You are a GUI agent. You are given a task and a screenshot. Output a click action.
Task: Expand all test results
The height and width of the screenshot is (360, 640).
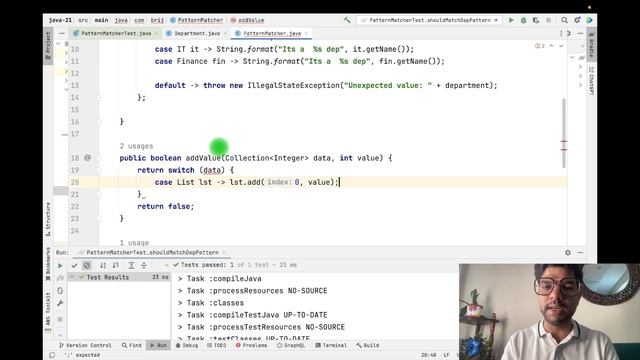click(x=131, y=265)
